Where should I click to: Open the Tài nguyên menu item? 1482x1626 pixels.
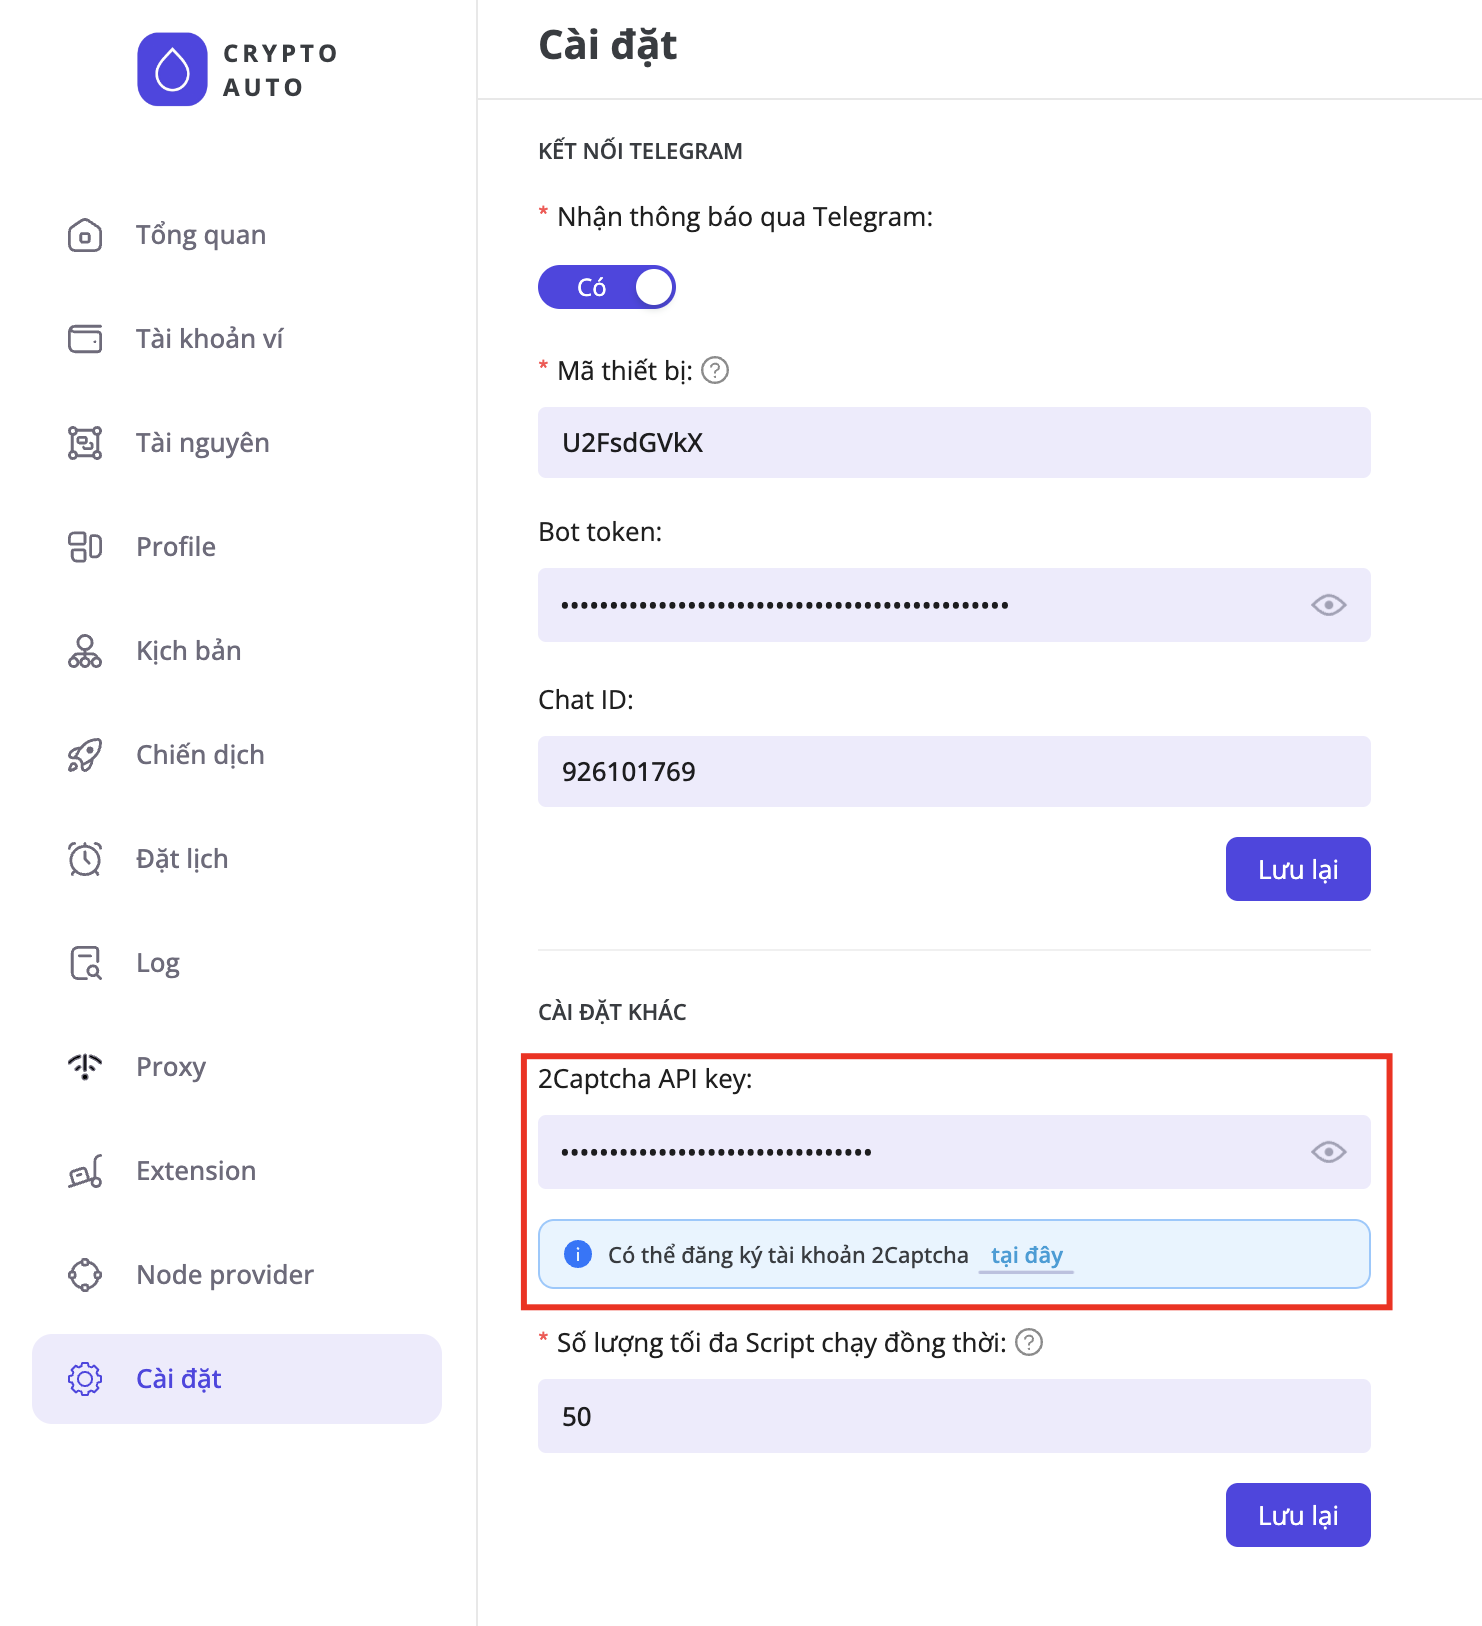coord(202,443)
